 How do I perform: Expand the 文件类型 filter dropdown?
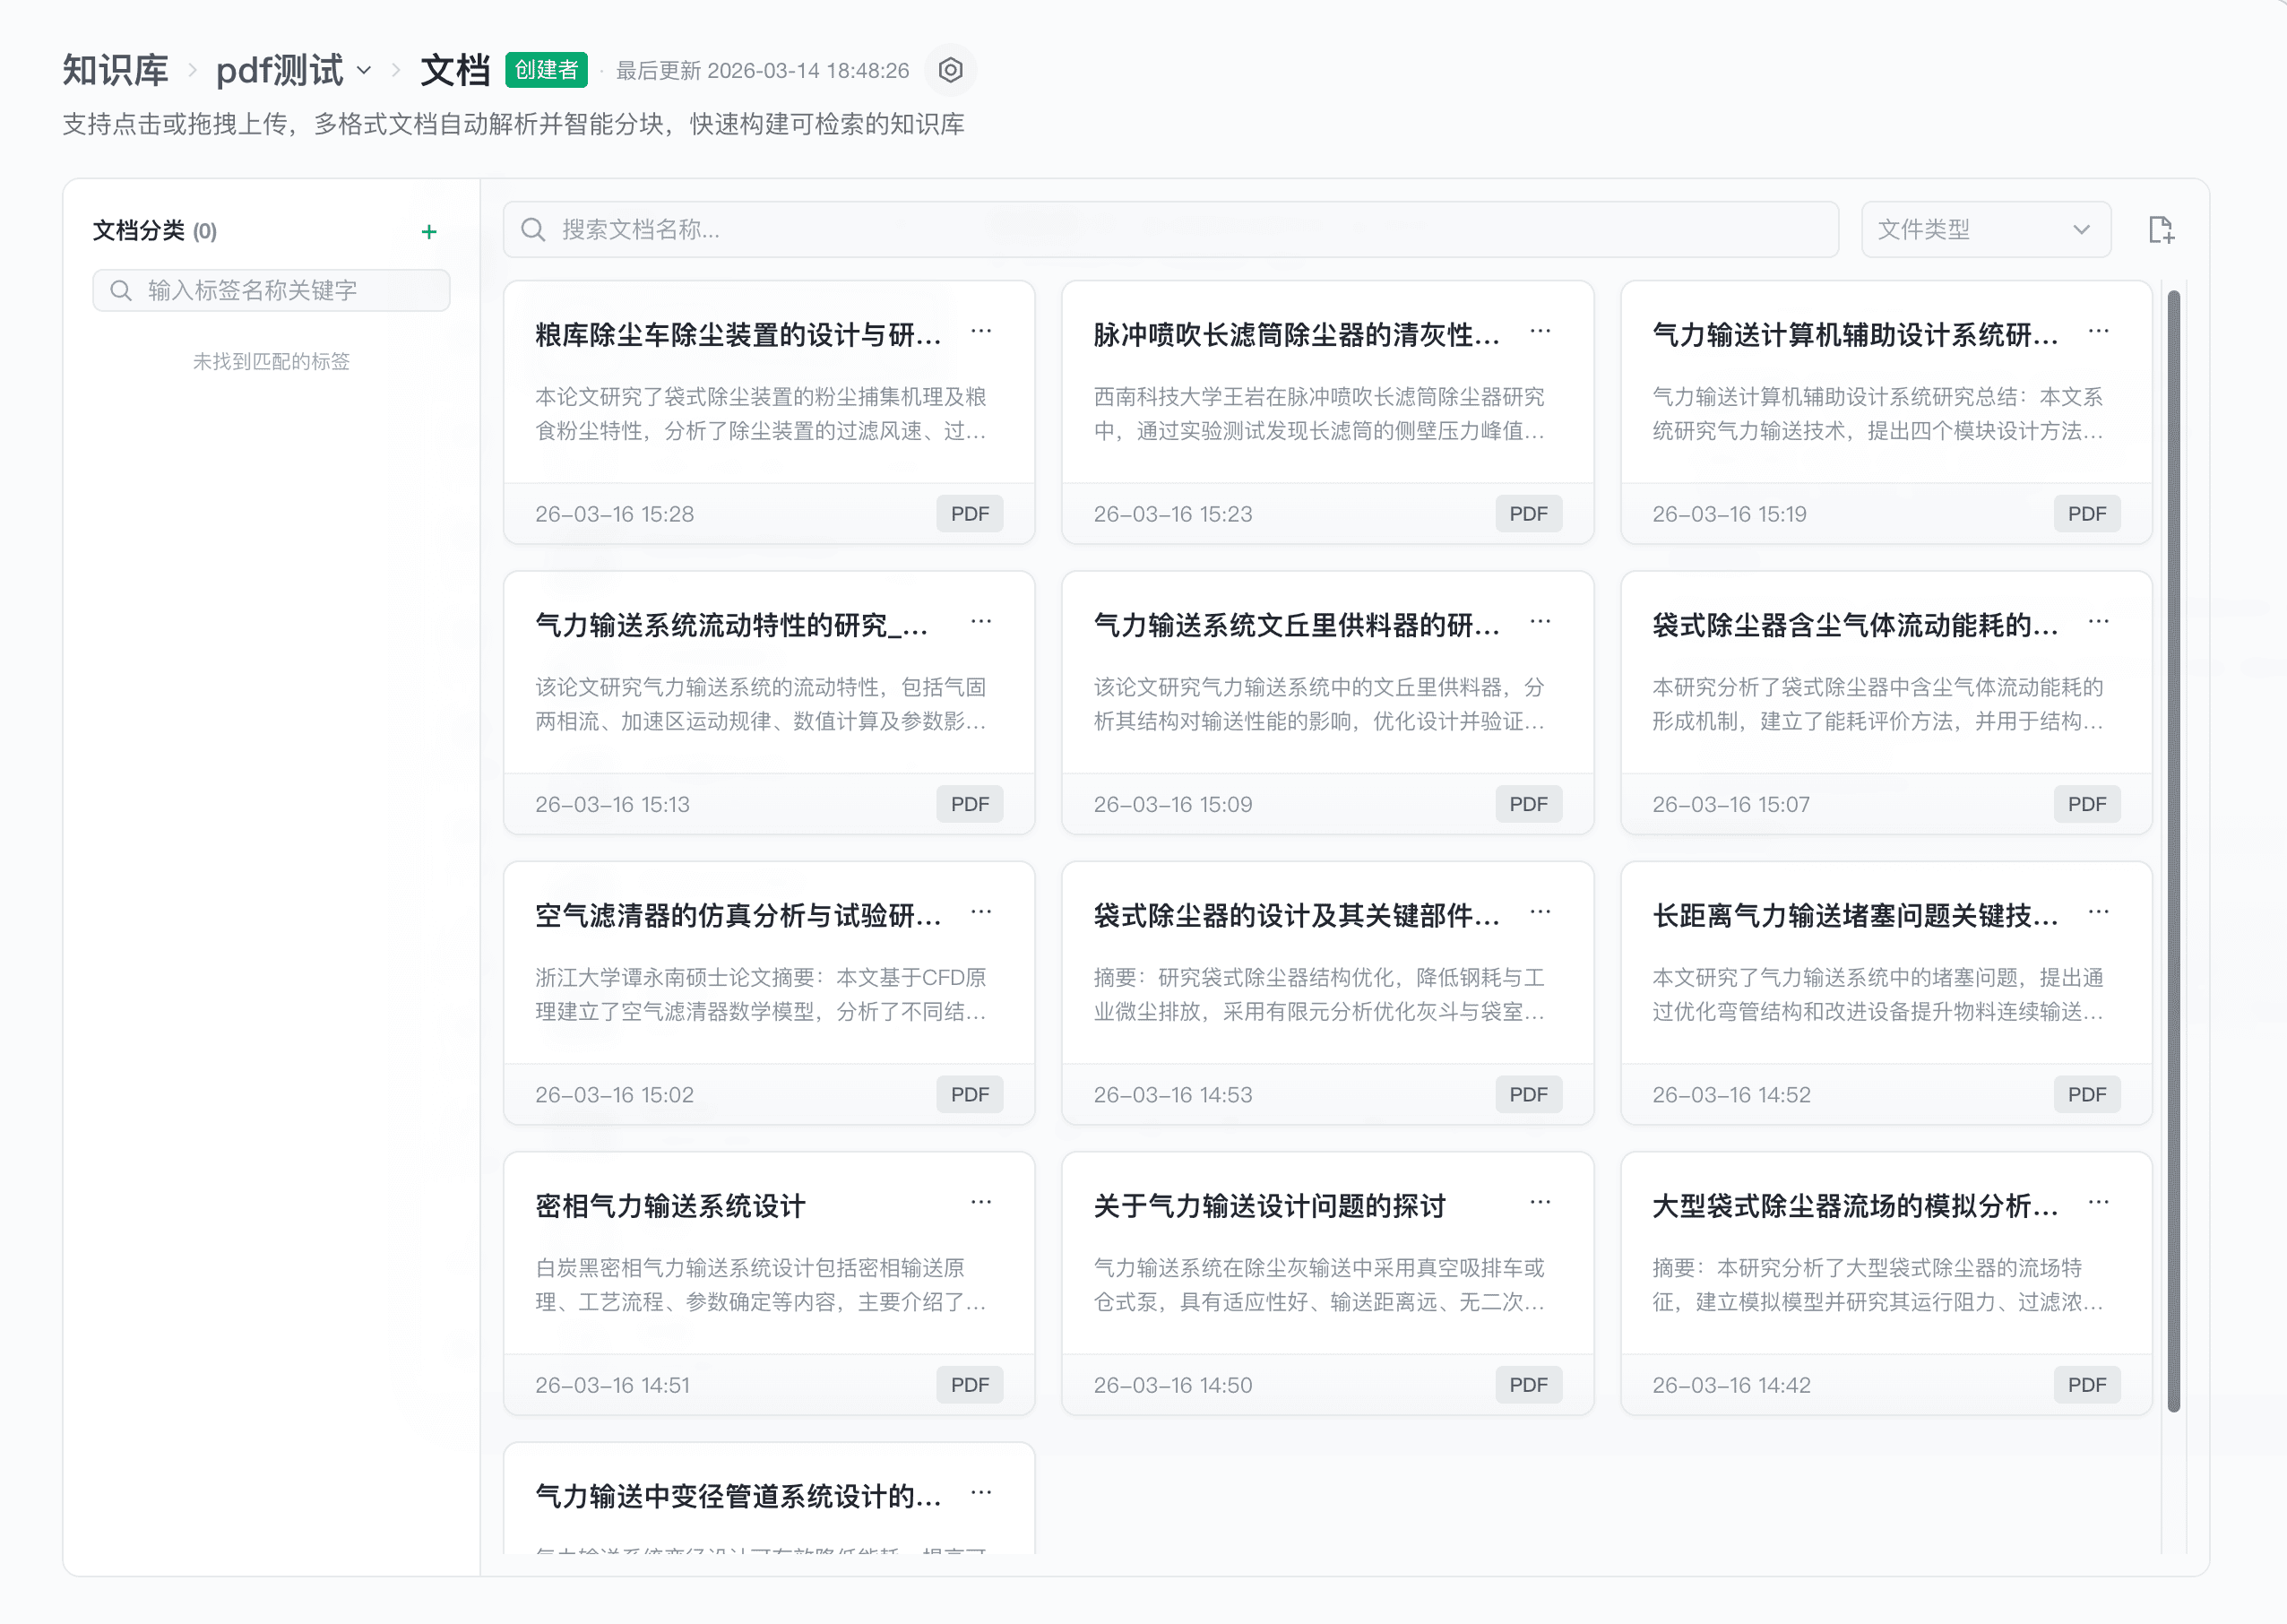pos(1986,230)
